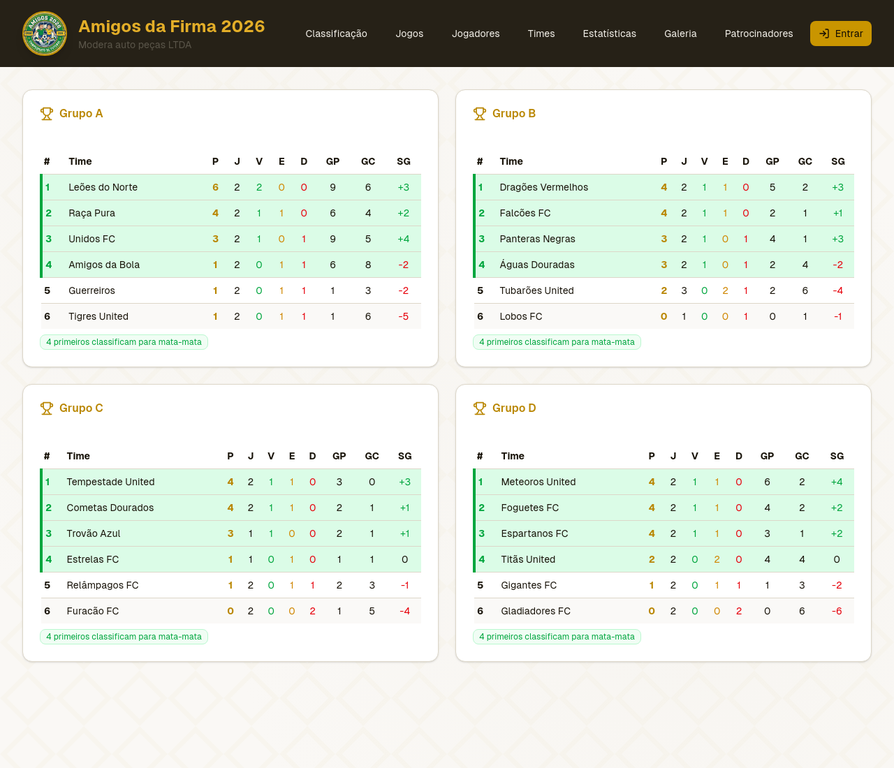The height and width of the screenshot is (768, 894).
Task: Click the Grupo B trophy icon
Action: pos(479,114)
